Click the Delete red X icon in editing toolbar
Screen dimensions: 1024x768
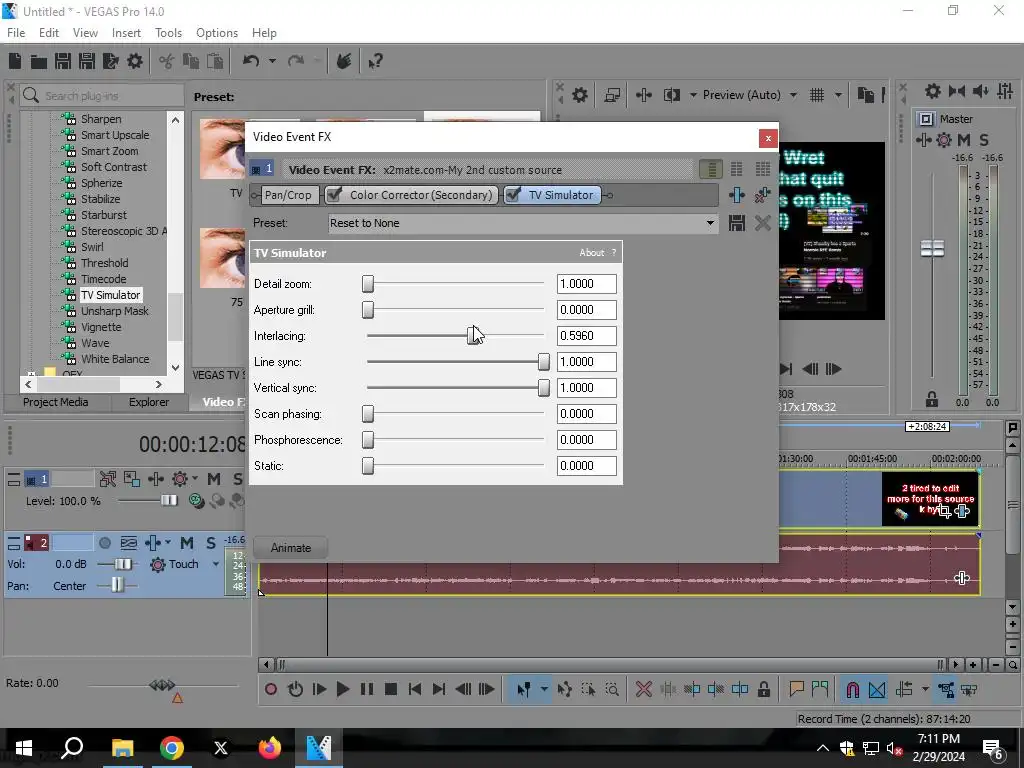[x=643, y=689]
